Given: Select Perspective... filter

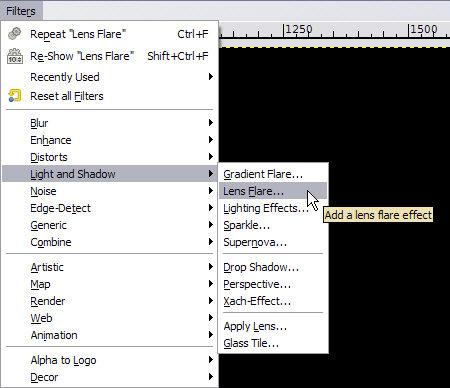Looking at the screenshot, I should coord(273,284).
